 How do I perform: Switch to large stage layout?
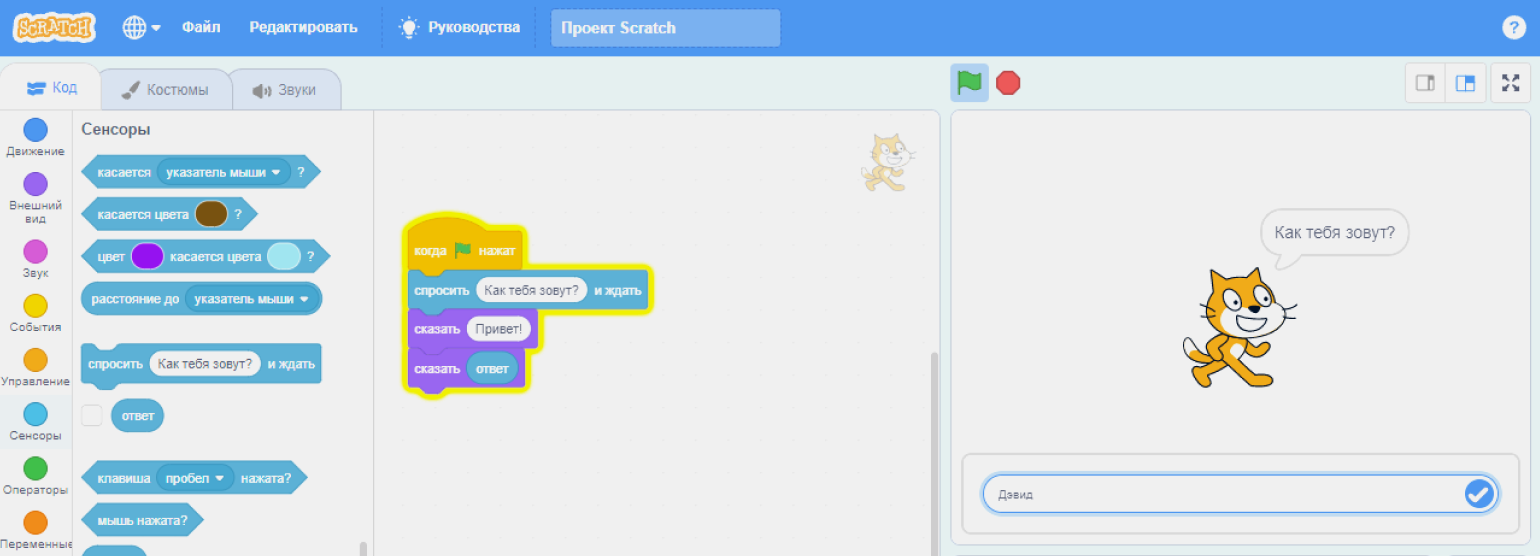coord(1465,84)
